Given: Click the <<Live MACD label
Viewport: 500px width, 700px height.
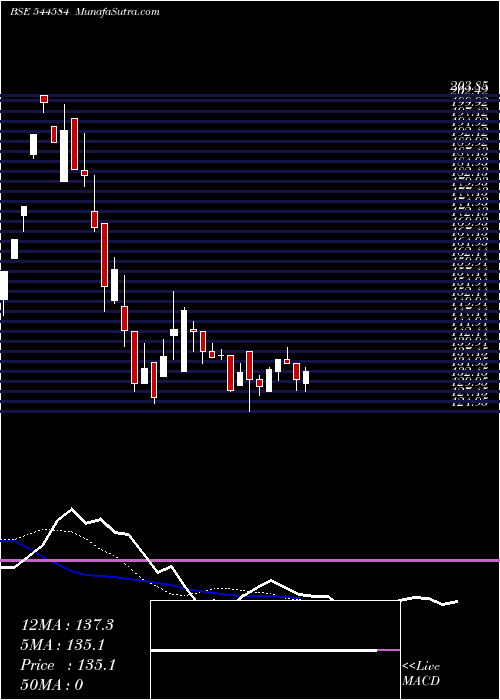Looking at the screenshot, I should tap(421, 674).
